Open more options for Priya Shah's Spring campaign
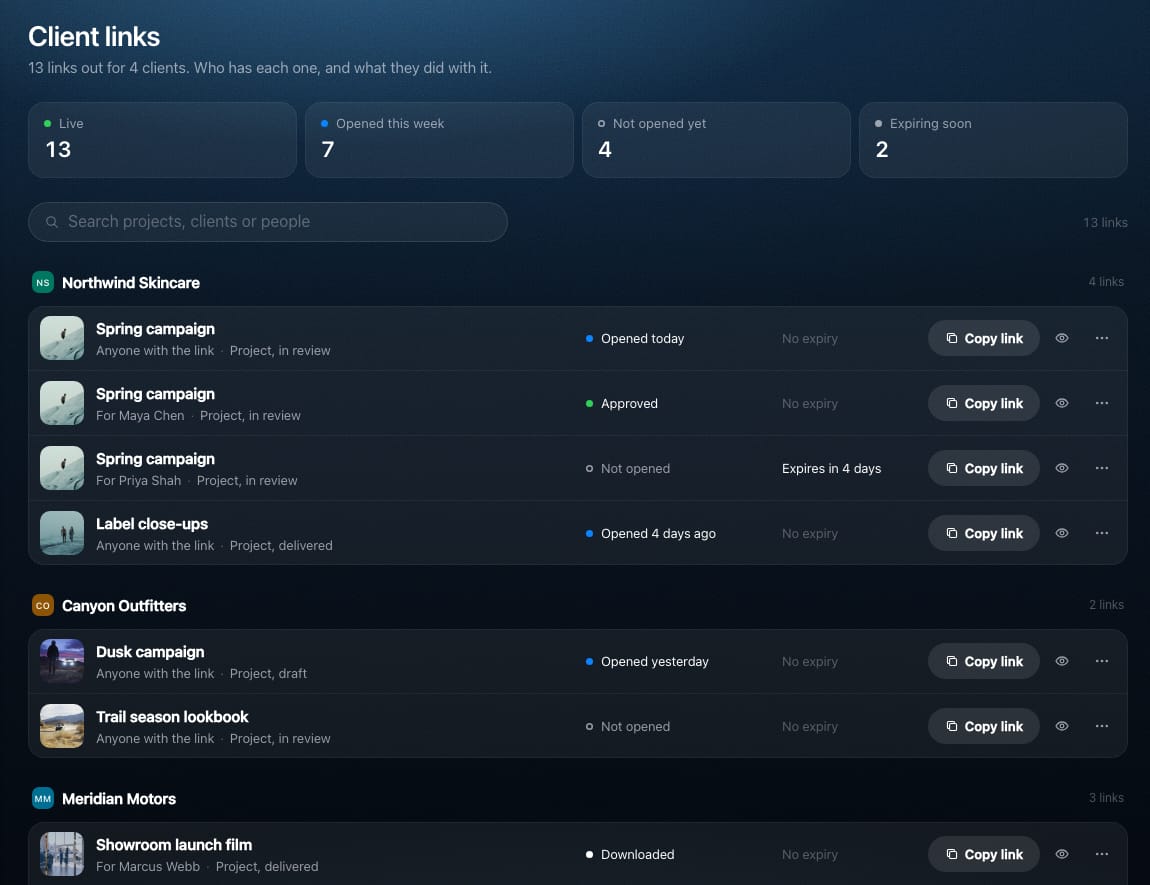 pyautogui.click(x=1102, y=468)
